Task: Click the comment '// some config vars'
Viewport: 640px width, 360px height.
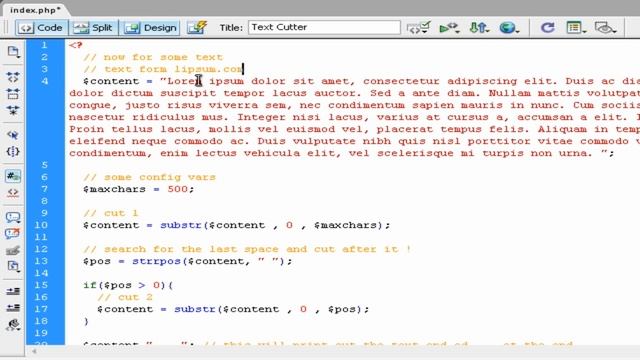Action: point(149,177)
